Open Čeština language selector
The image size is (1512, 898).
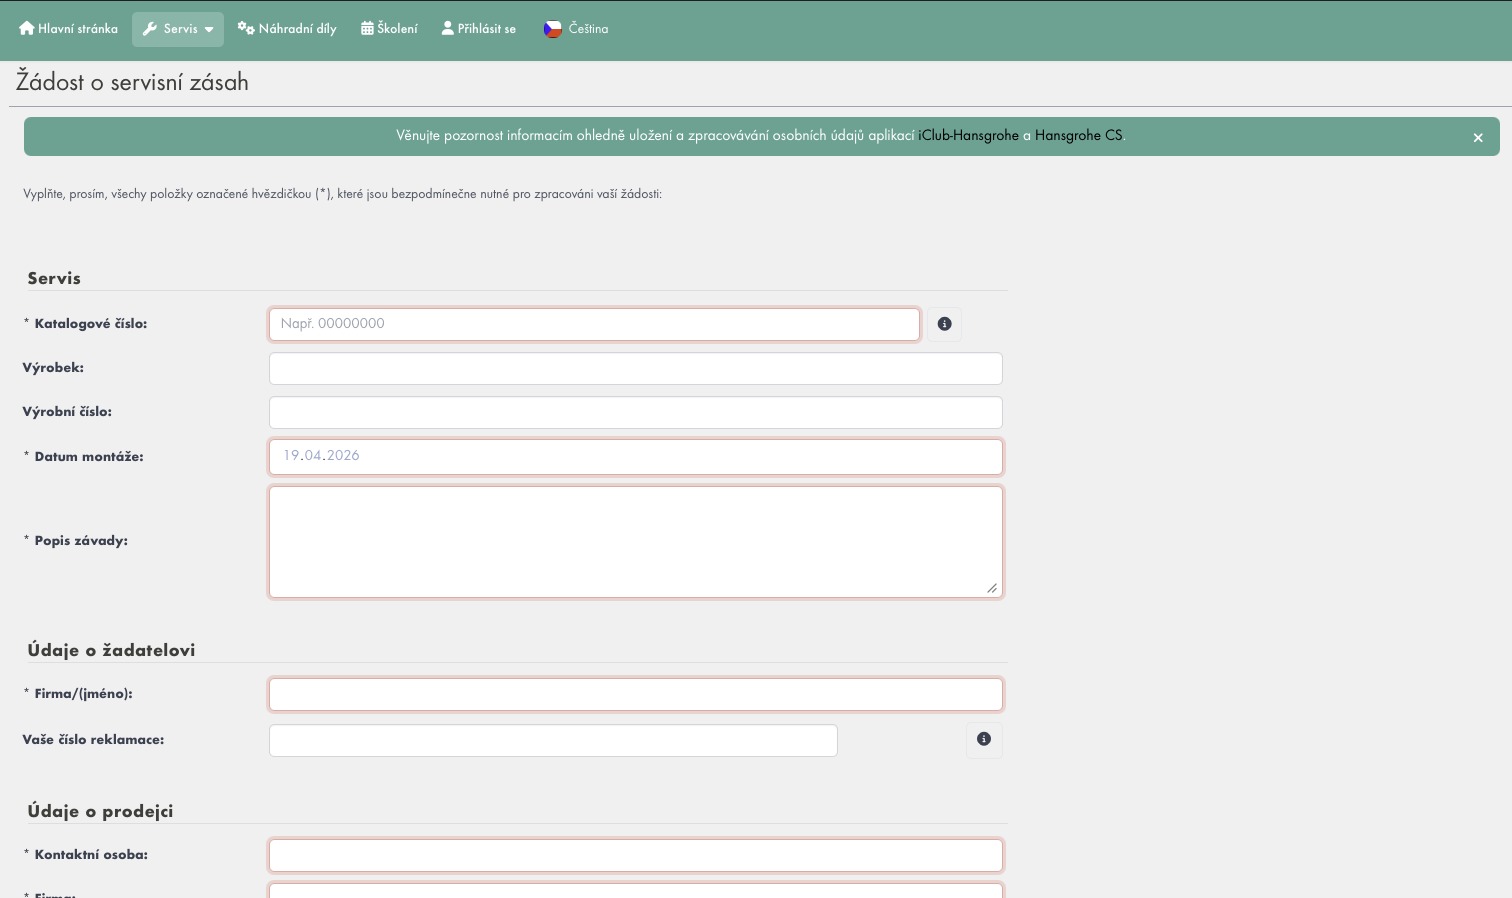[588, 29]
